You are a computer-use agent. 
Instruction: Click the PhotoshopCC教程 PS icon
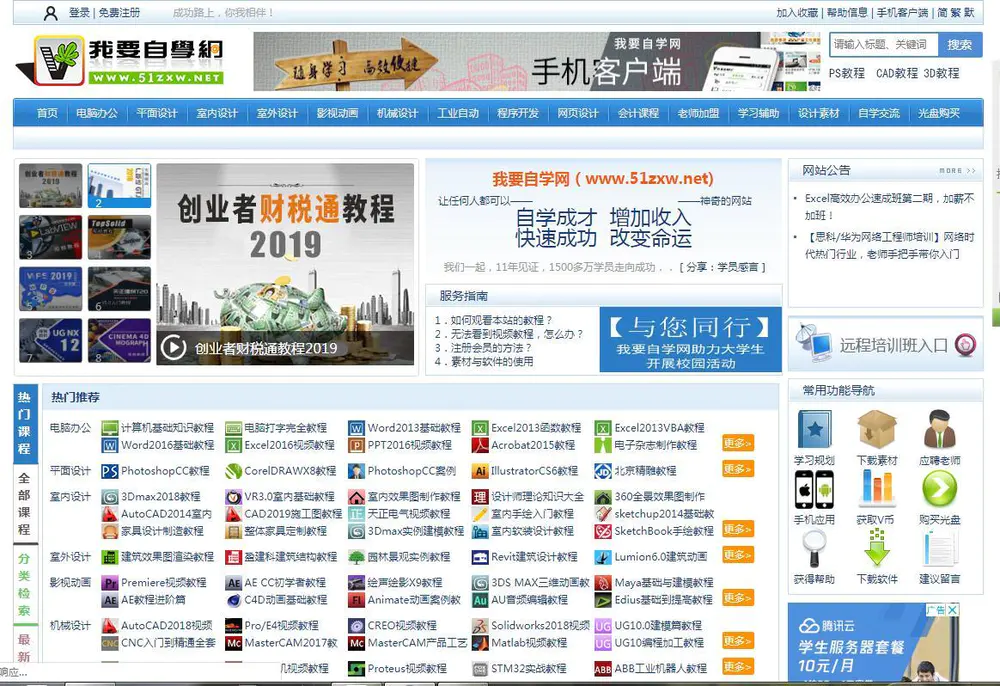point(110,471)
